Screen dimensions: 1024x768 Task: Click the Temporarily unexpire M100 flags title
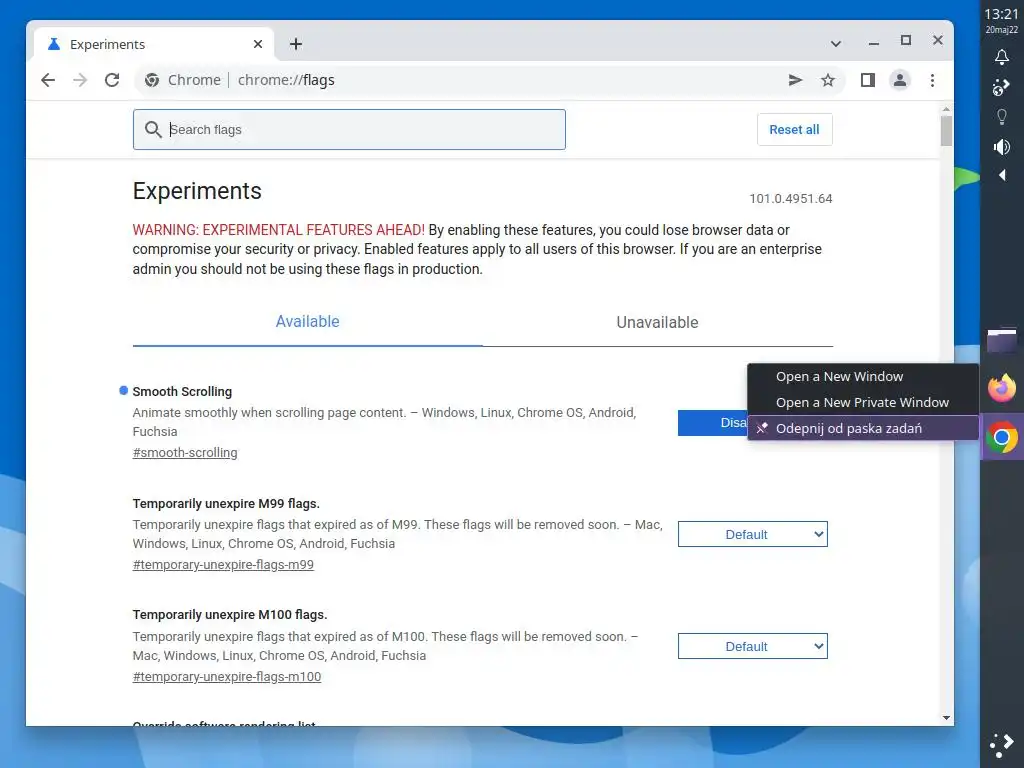click(230, 615)
